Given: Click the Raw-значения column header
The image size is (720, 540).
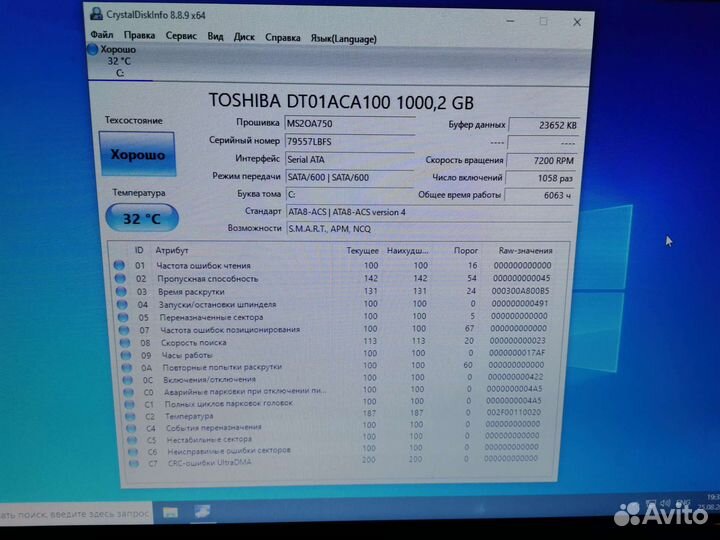Looking at the screenshot, I should pos(525,251).
